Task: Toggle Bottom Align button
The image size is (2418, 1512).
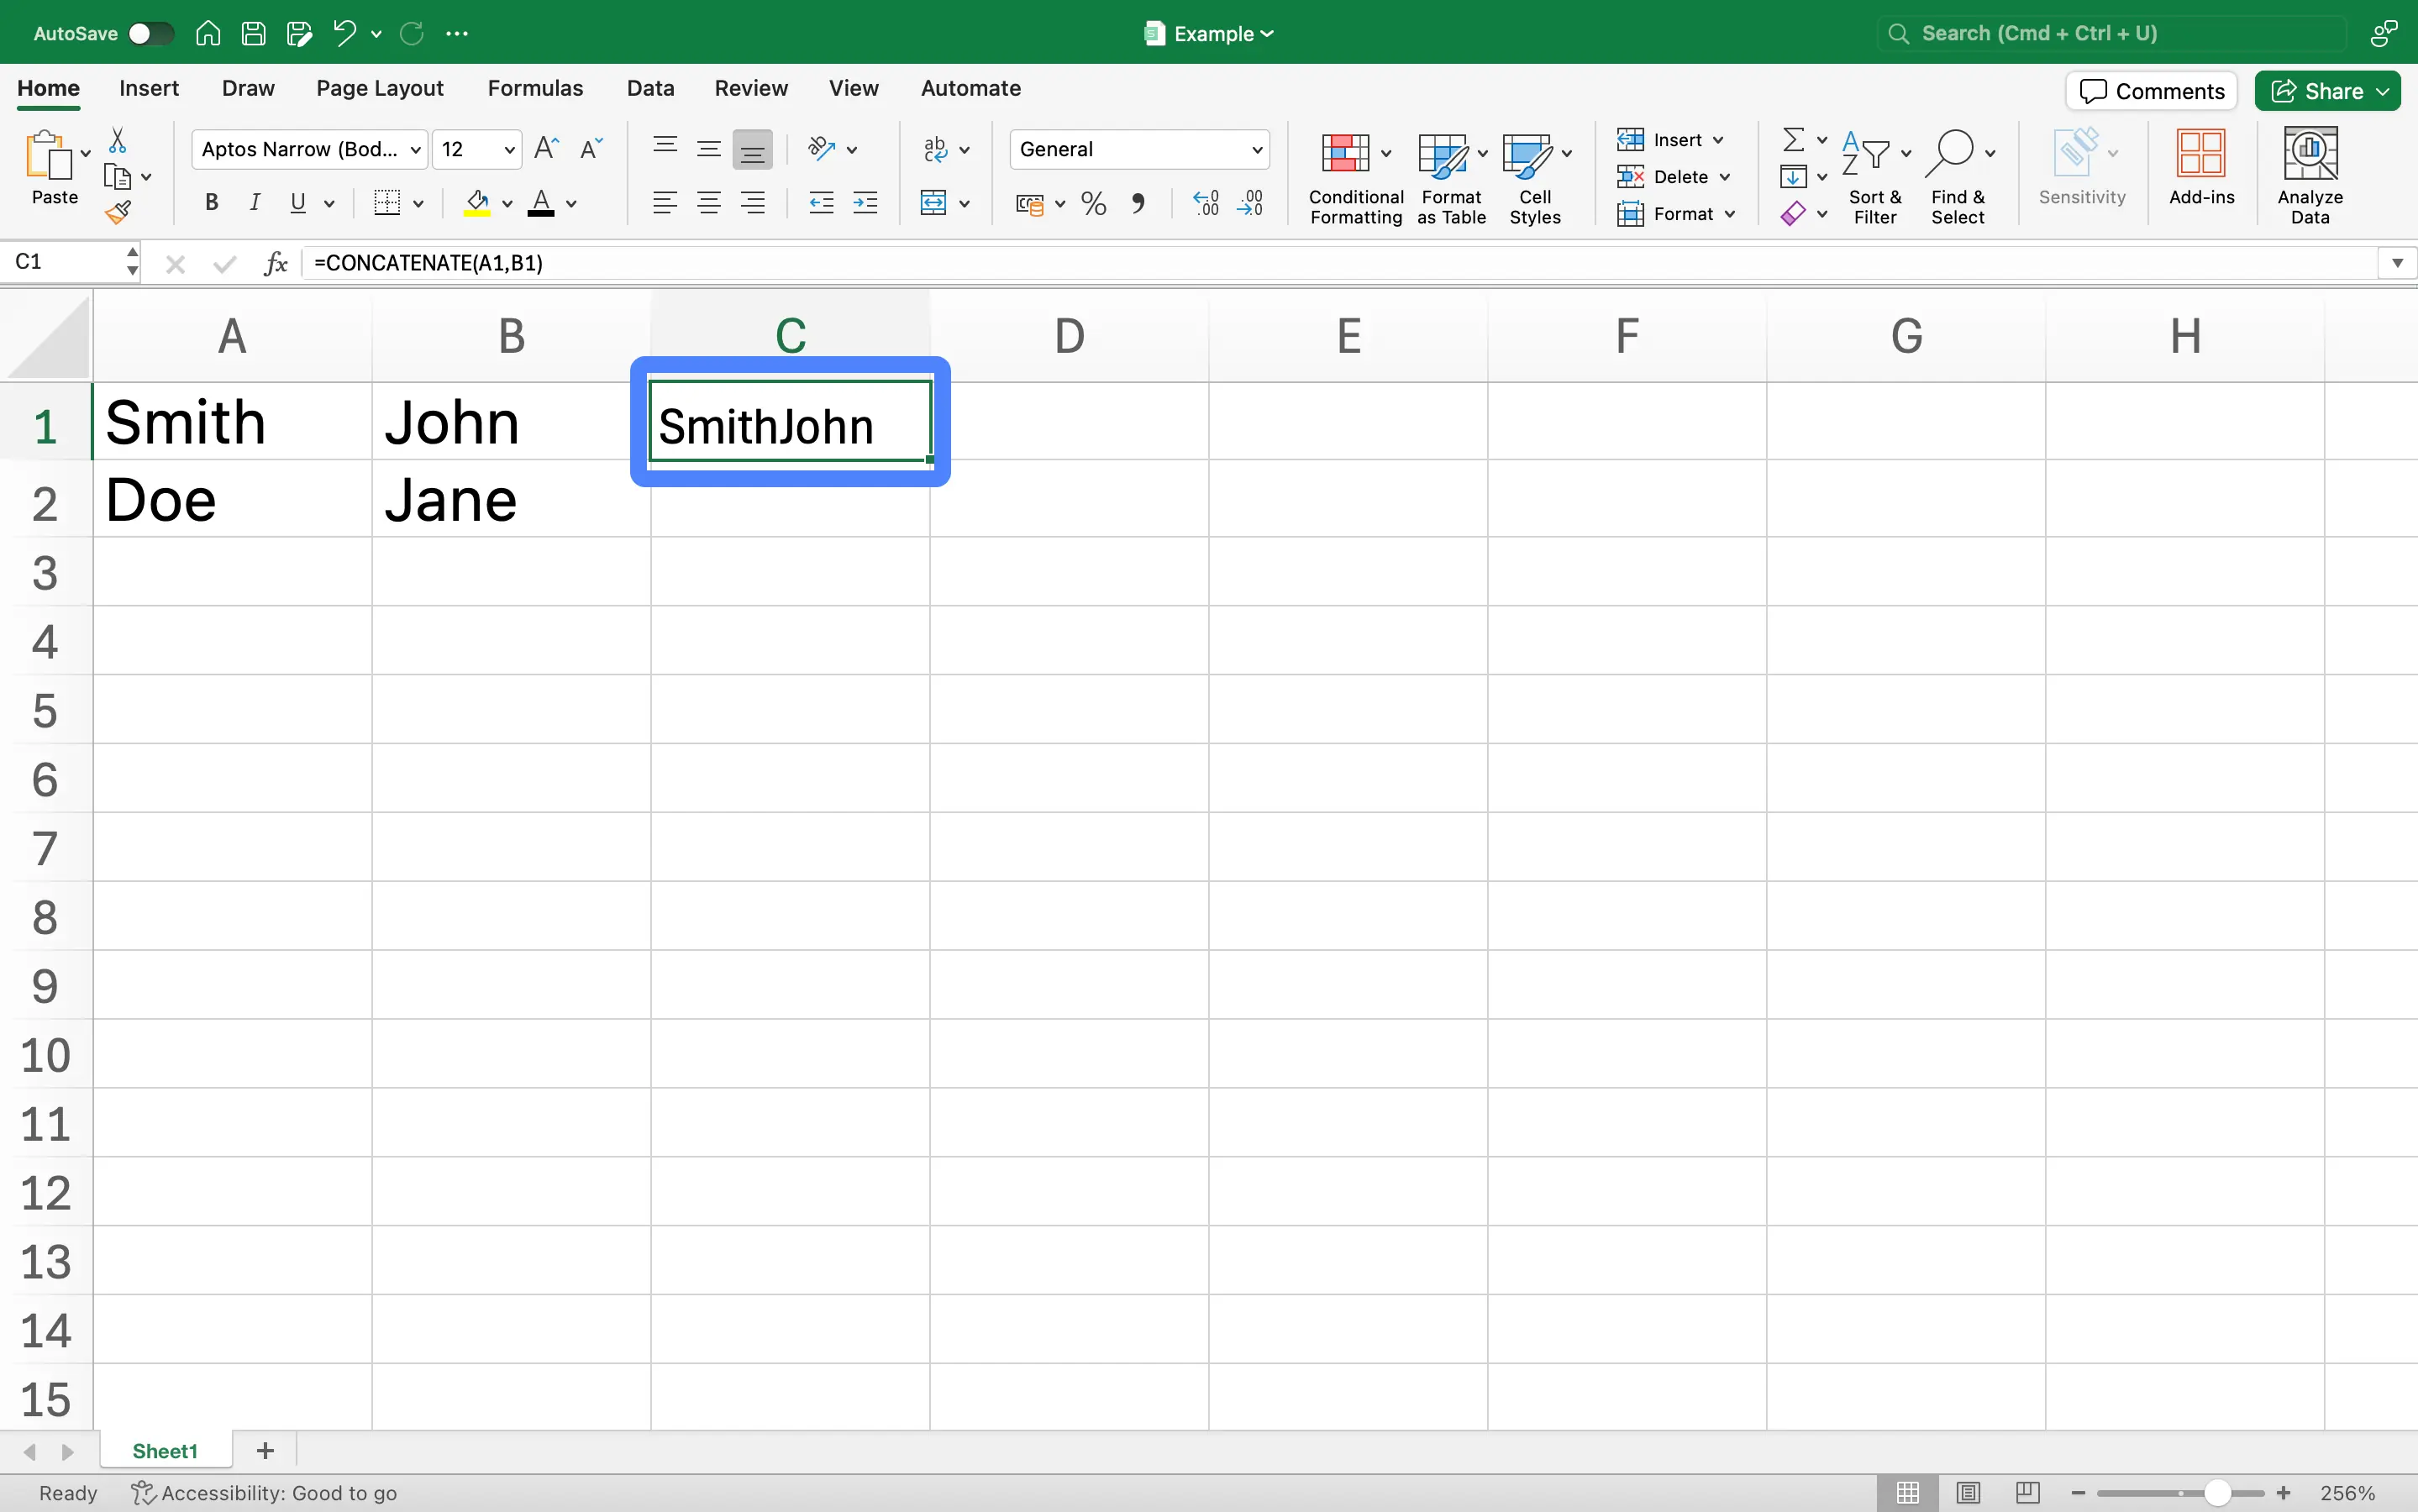Action: tap(752, 149)
